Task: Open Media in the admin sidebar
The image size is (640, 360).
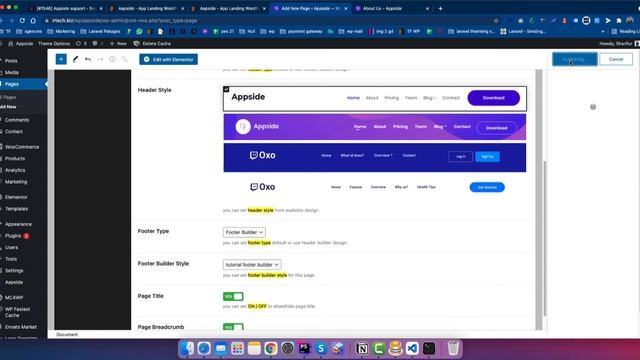Action: tap(11, 72)
